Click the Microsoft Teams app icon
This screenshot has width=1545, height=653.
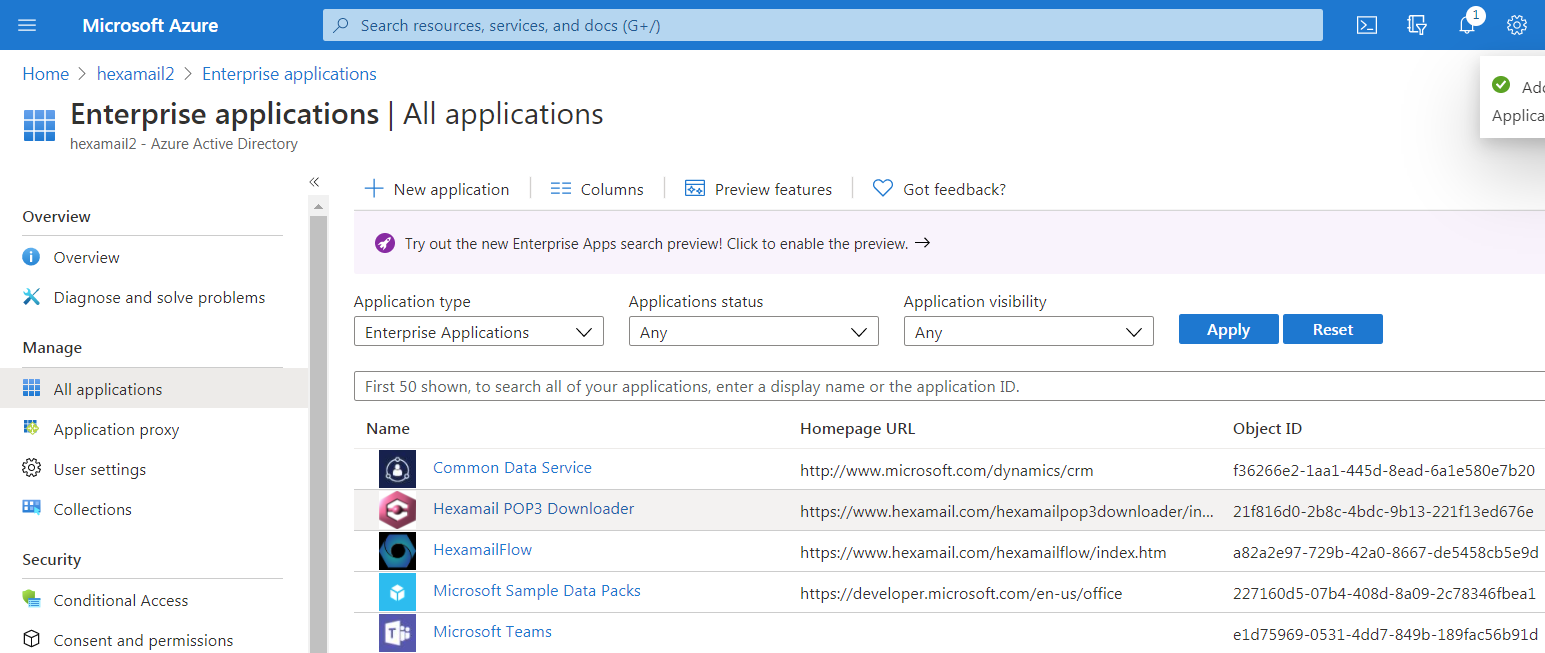[397, 633]
